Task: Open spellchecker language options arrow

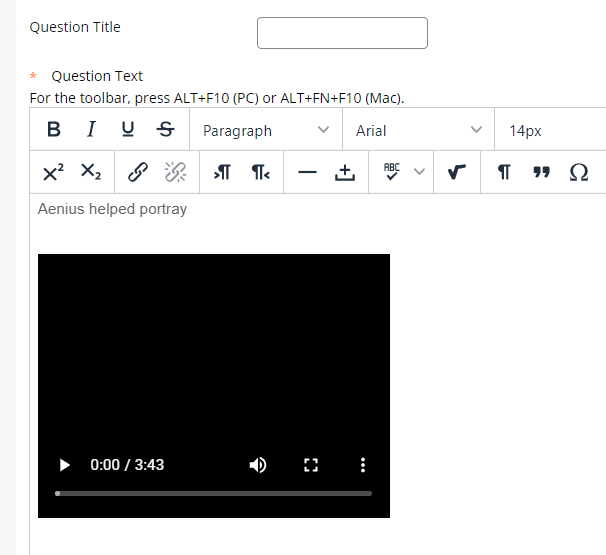Action: pos(419,171)
